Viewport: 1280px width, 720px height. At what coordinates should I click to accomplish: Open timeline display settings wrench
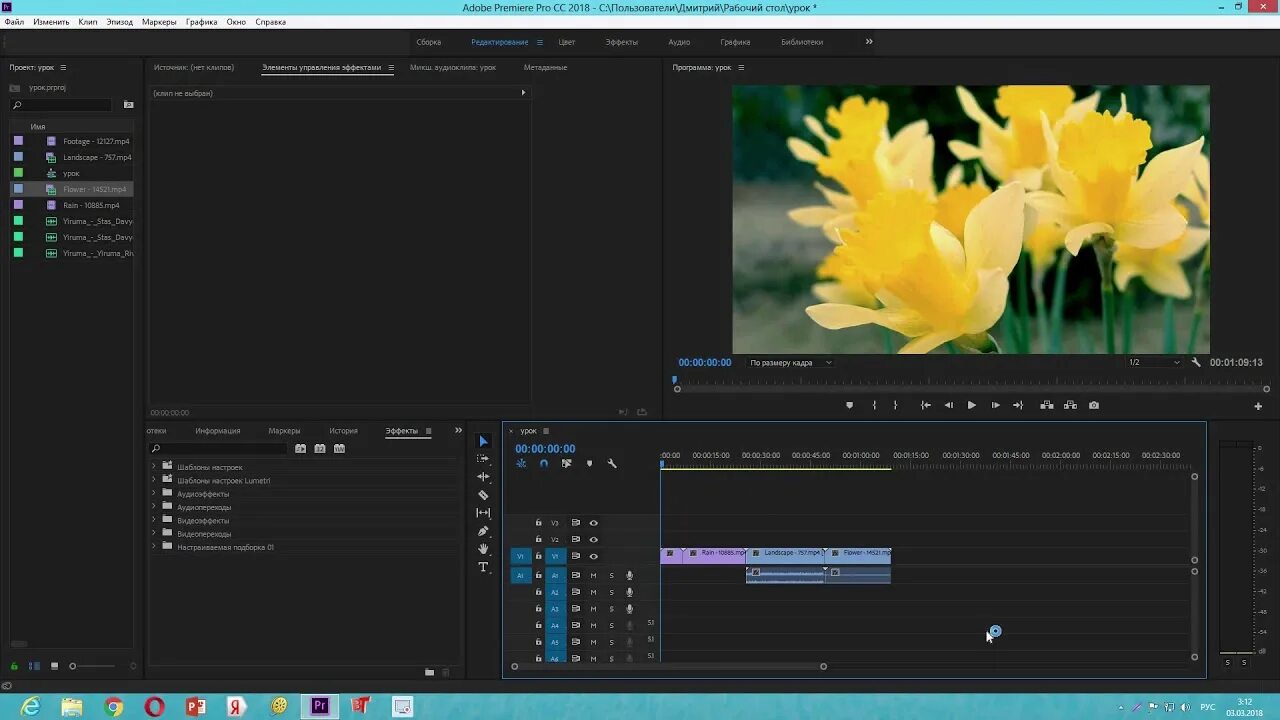[x=612, y=464]
